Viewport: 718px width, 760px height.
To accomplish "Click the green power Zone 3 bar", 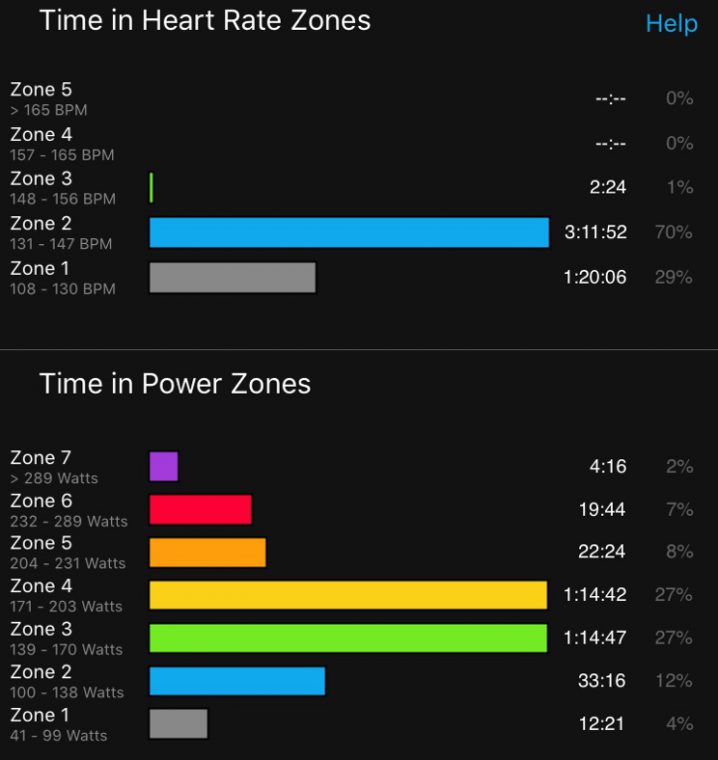I will click(348, 638).
